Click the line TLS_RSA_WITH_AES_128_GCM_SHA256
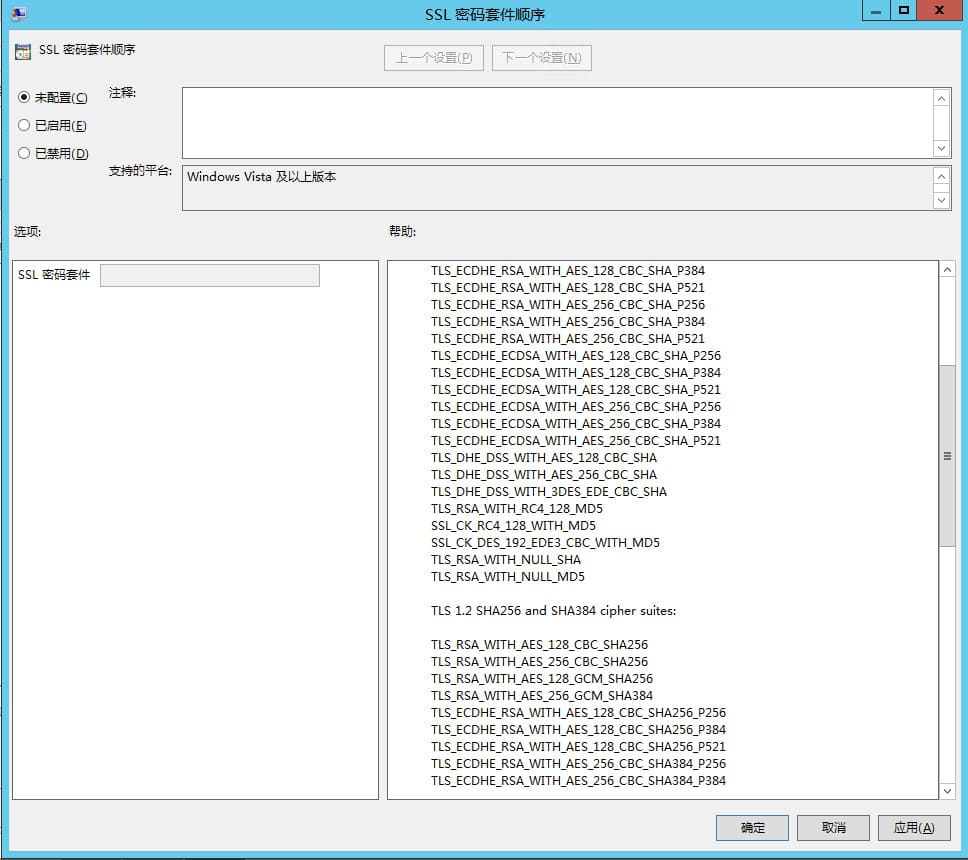The width and height of the screenshot is (968, 860). pos(542,678)
